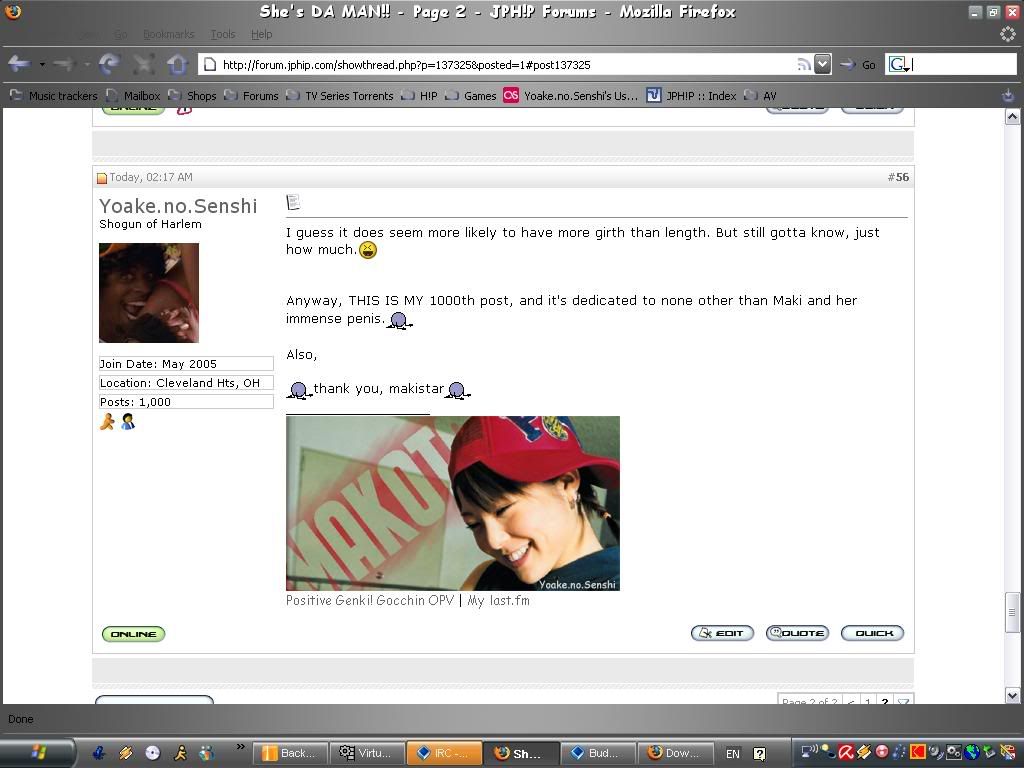Image resolution: width=1024 pixels, height=768 pixels.
Task: Click the new-post icon beside Today, 02:17 AM
Action: click(x=102, y=178)
